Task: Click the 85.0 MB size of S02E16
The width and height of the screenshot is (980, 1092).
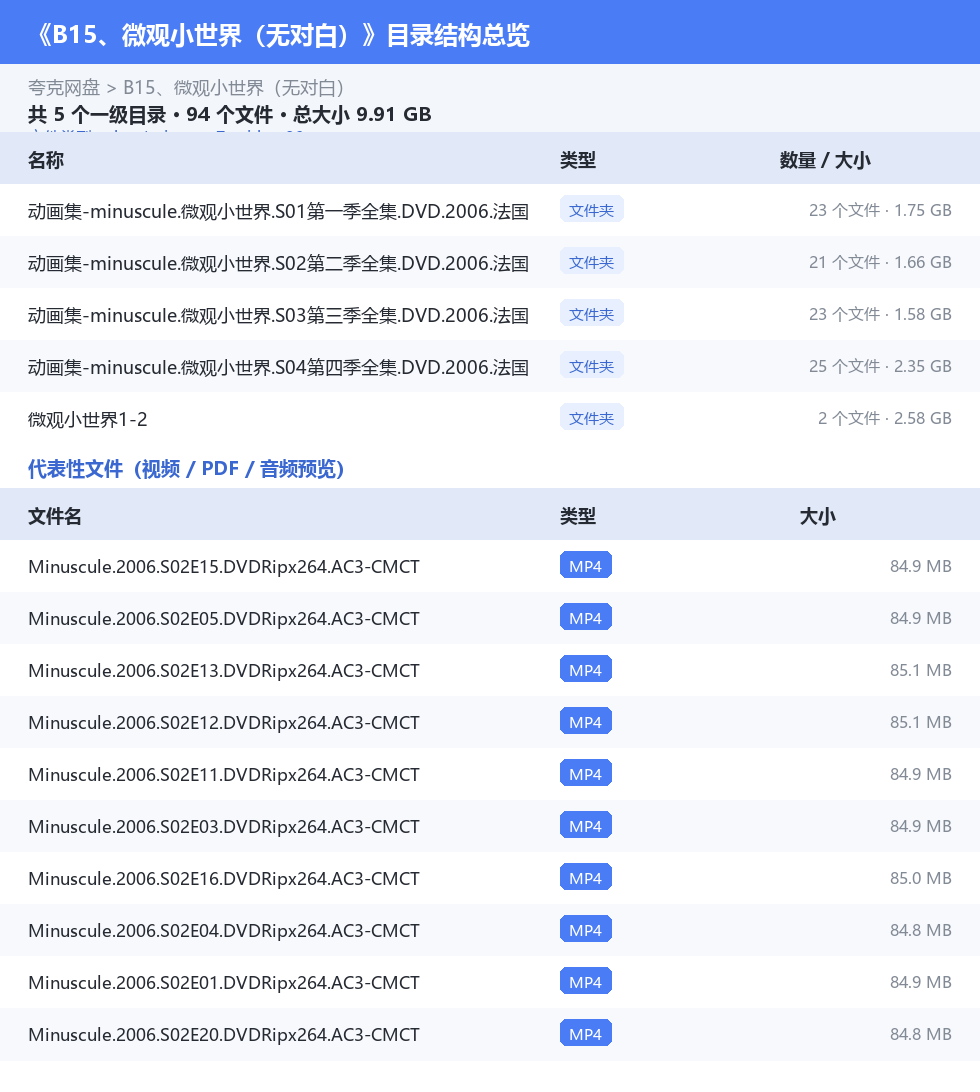Action: pyautogui.click(x=920, y=878)
